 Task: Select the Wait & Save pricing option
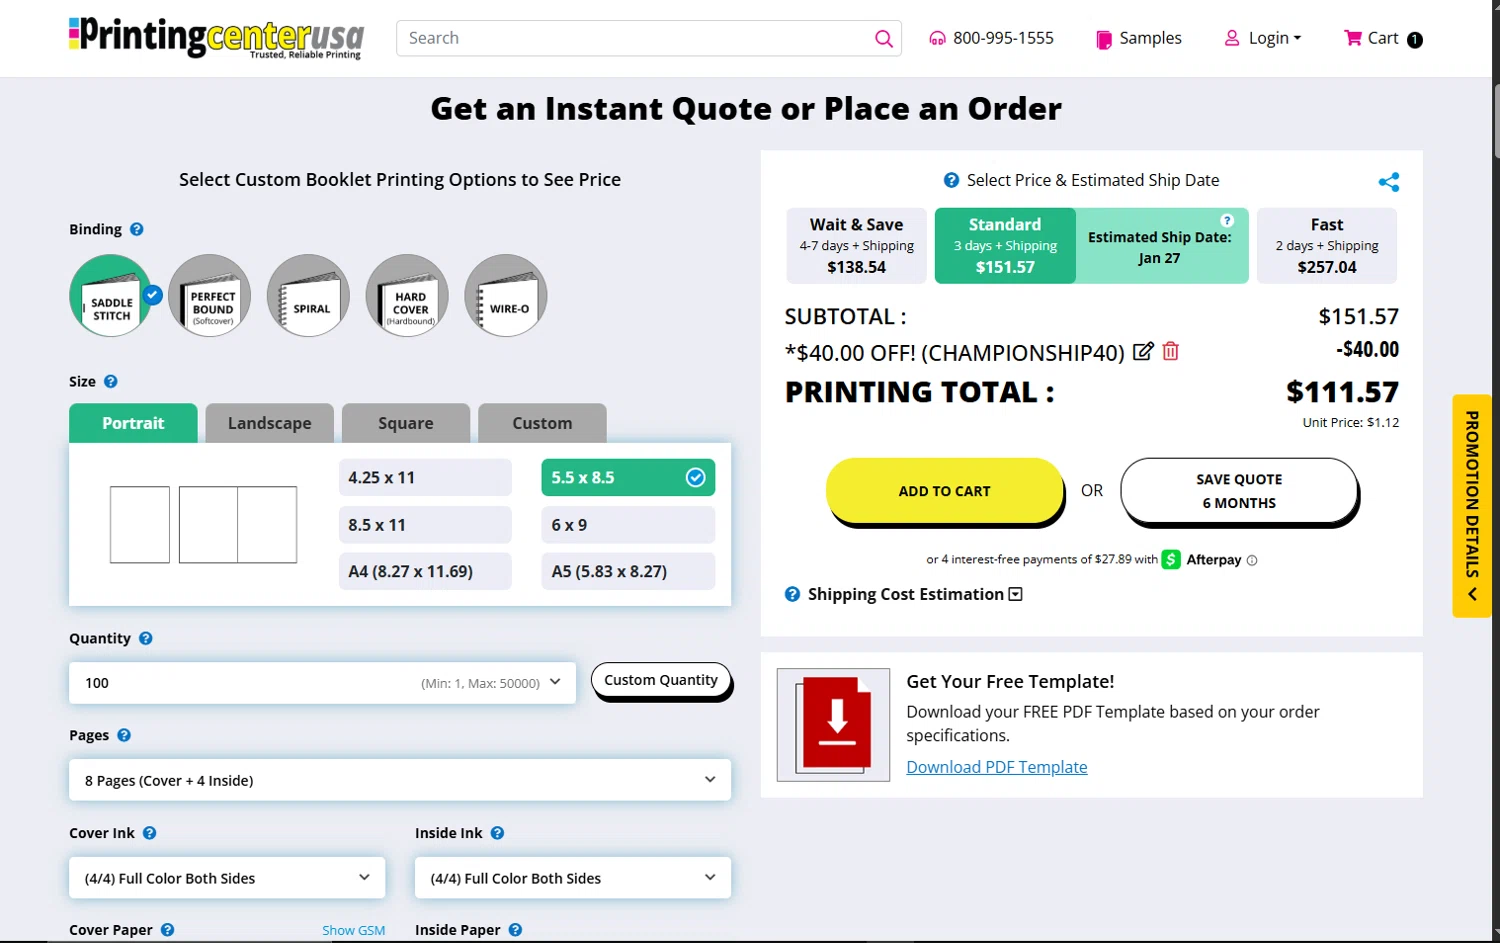pos(856,246)
